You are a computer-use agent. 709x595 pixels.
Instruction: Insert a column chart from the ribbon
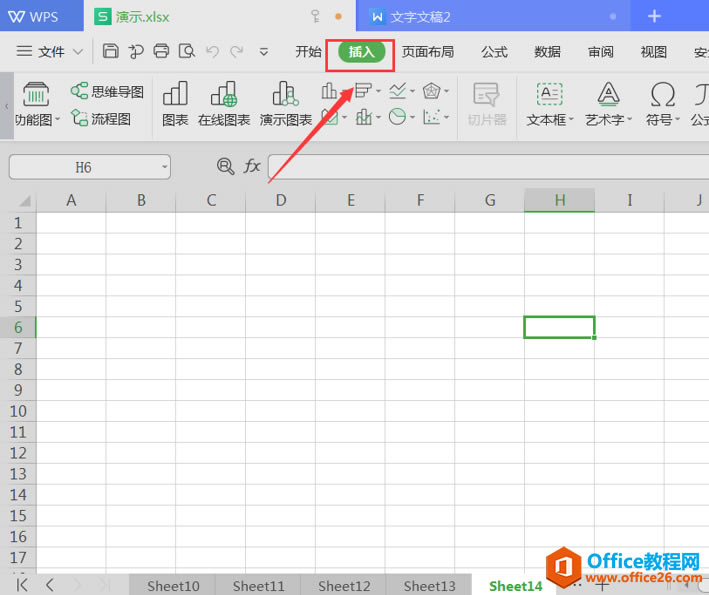(329, 91)
